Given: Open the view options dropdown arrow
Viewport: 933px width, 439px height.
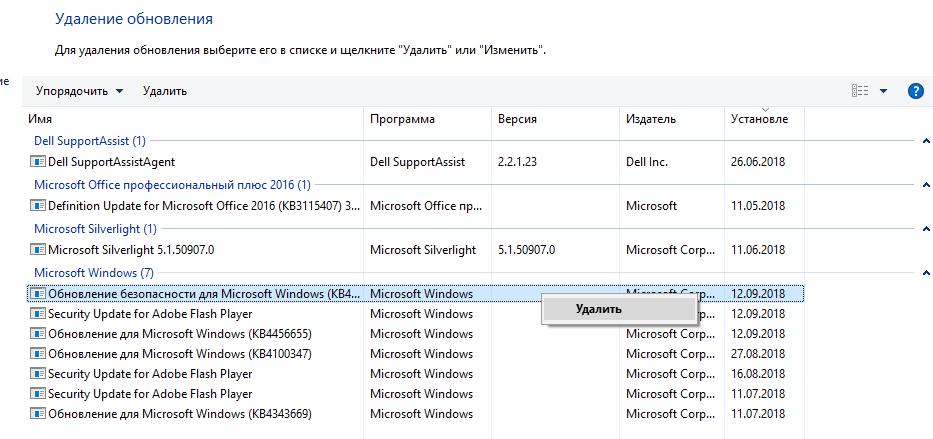Looking at the screenshot, I should [x=883, y=91].
